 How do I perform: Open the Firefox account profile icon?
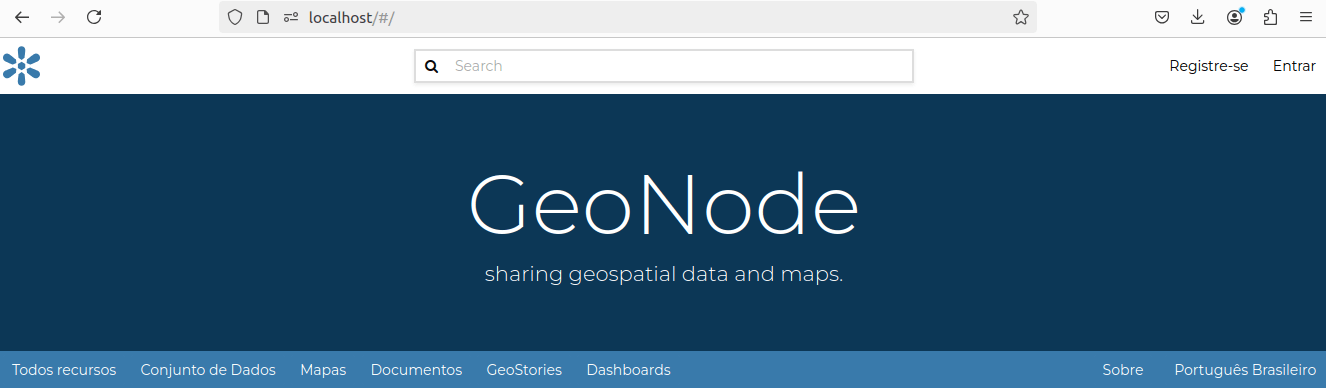click(1235, 17)
